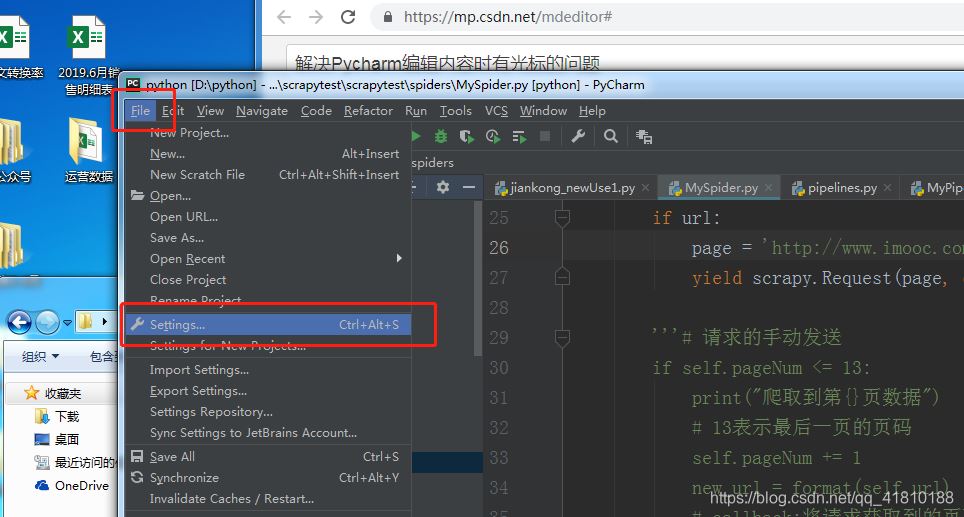
Task: Click the padlock icon in address bar
Action: coord(388,17)
